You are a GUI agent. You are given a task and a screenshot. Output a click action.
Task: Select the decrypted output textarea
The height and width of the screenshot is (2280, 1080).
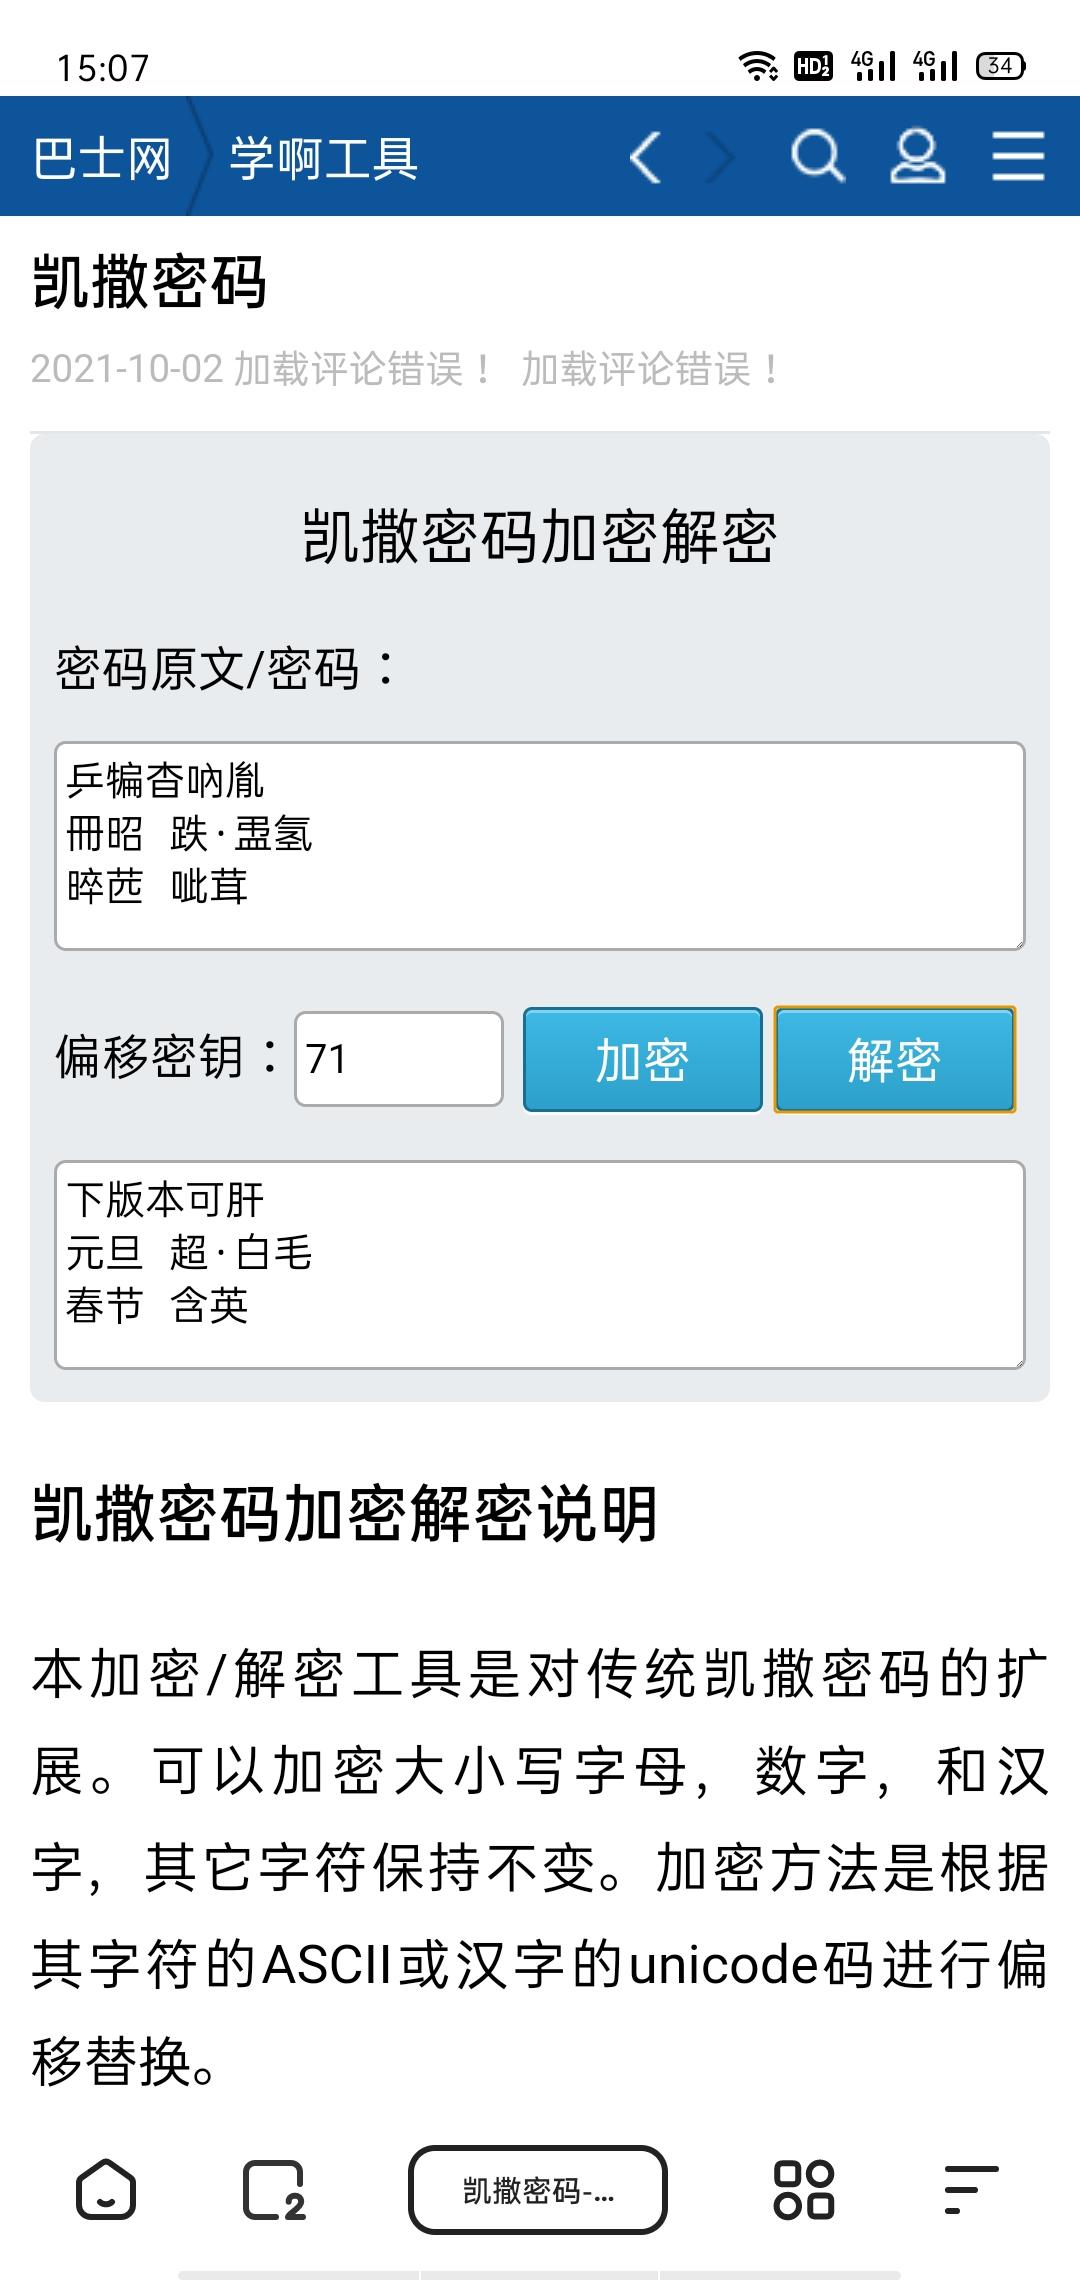coord(540,1265)
